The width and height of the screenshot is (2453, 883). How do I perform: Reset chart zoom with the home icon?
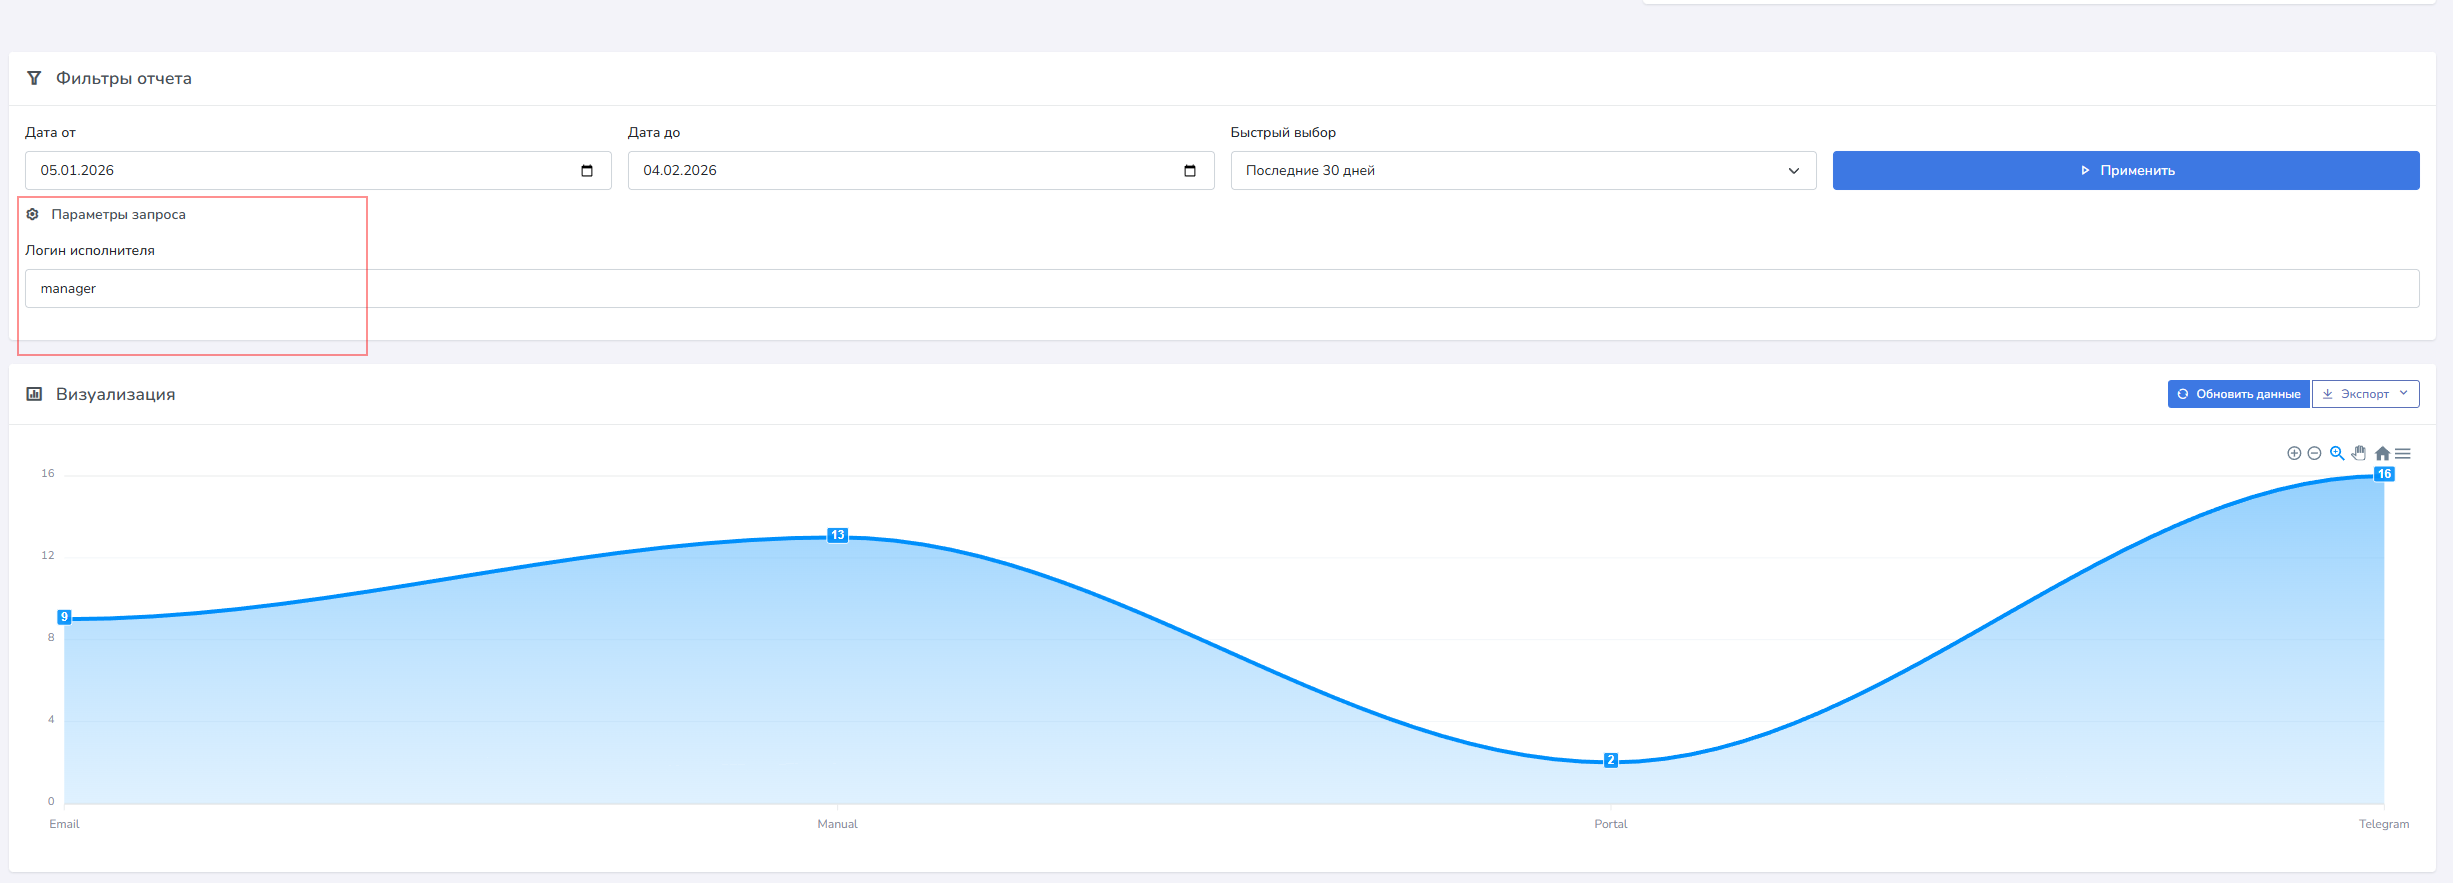coord(2382,453)
